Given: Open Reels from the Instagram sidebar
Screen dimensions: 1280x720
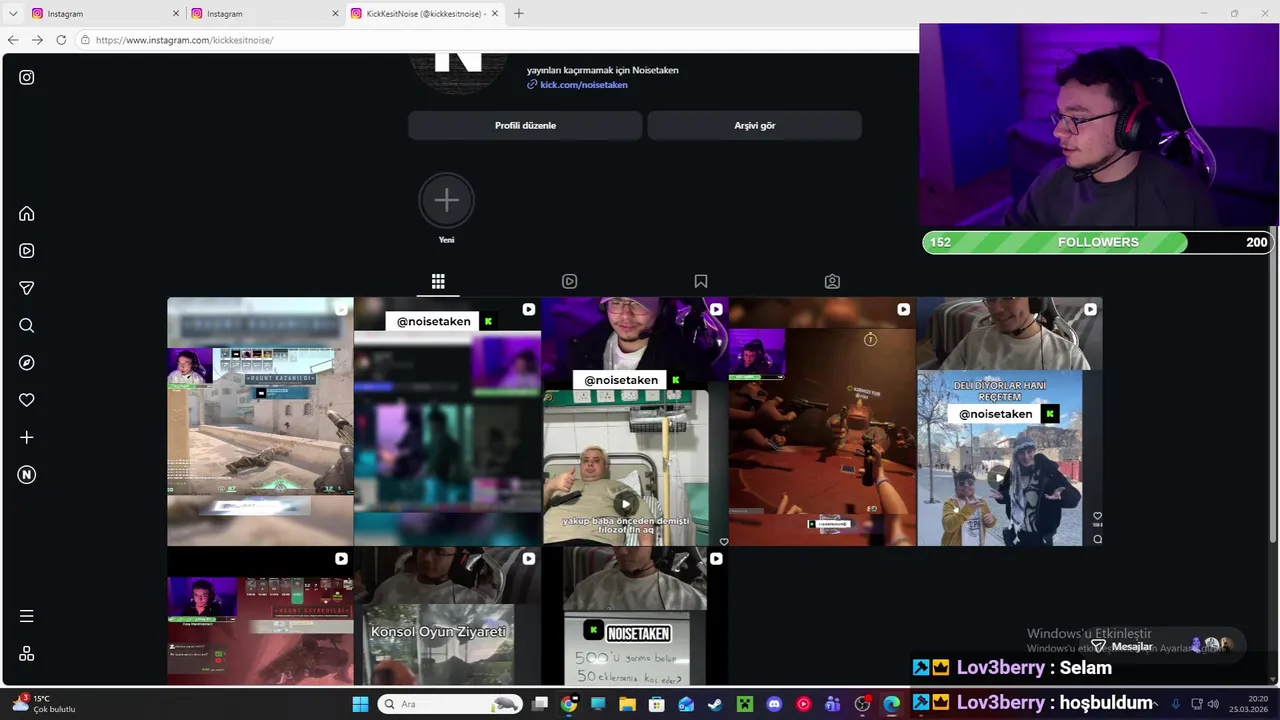Looking at the screenshot, I should (27, 251).
